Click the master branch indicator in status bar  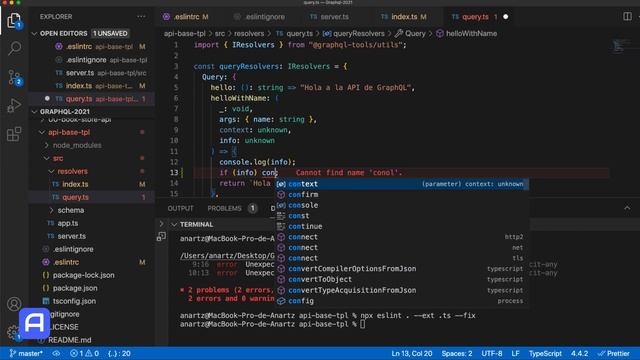point(26,353)
